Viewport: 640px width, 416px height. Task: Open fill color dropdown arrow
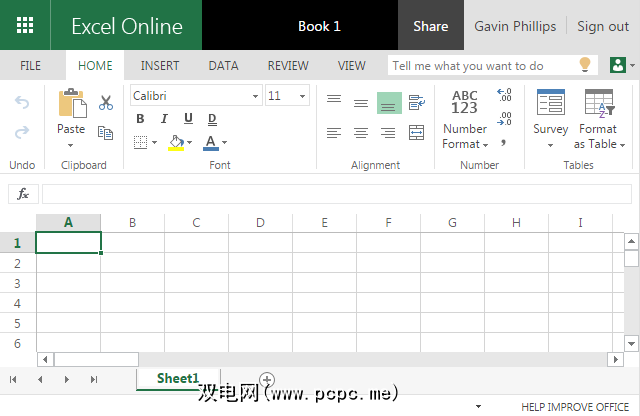189,142
